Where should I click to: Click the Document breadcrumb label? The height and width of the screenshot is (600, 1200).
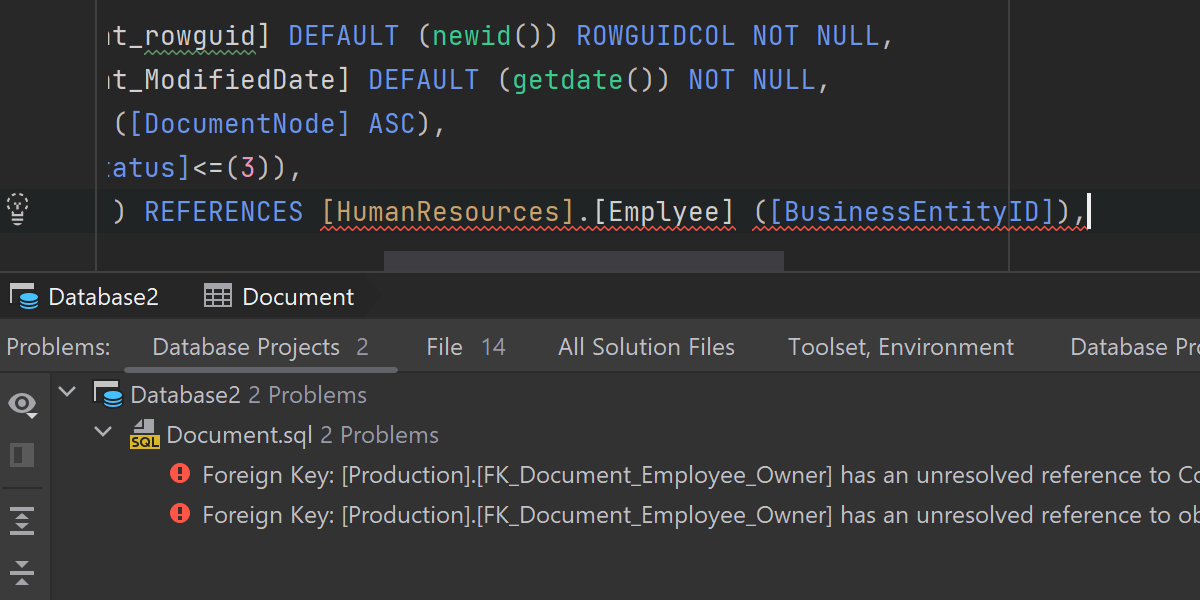[x=298, y=297]
